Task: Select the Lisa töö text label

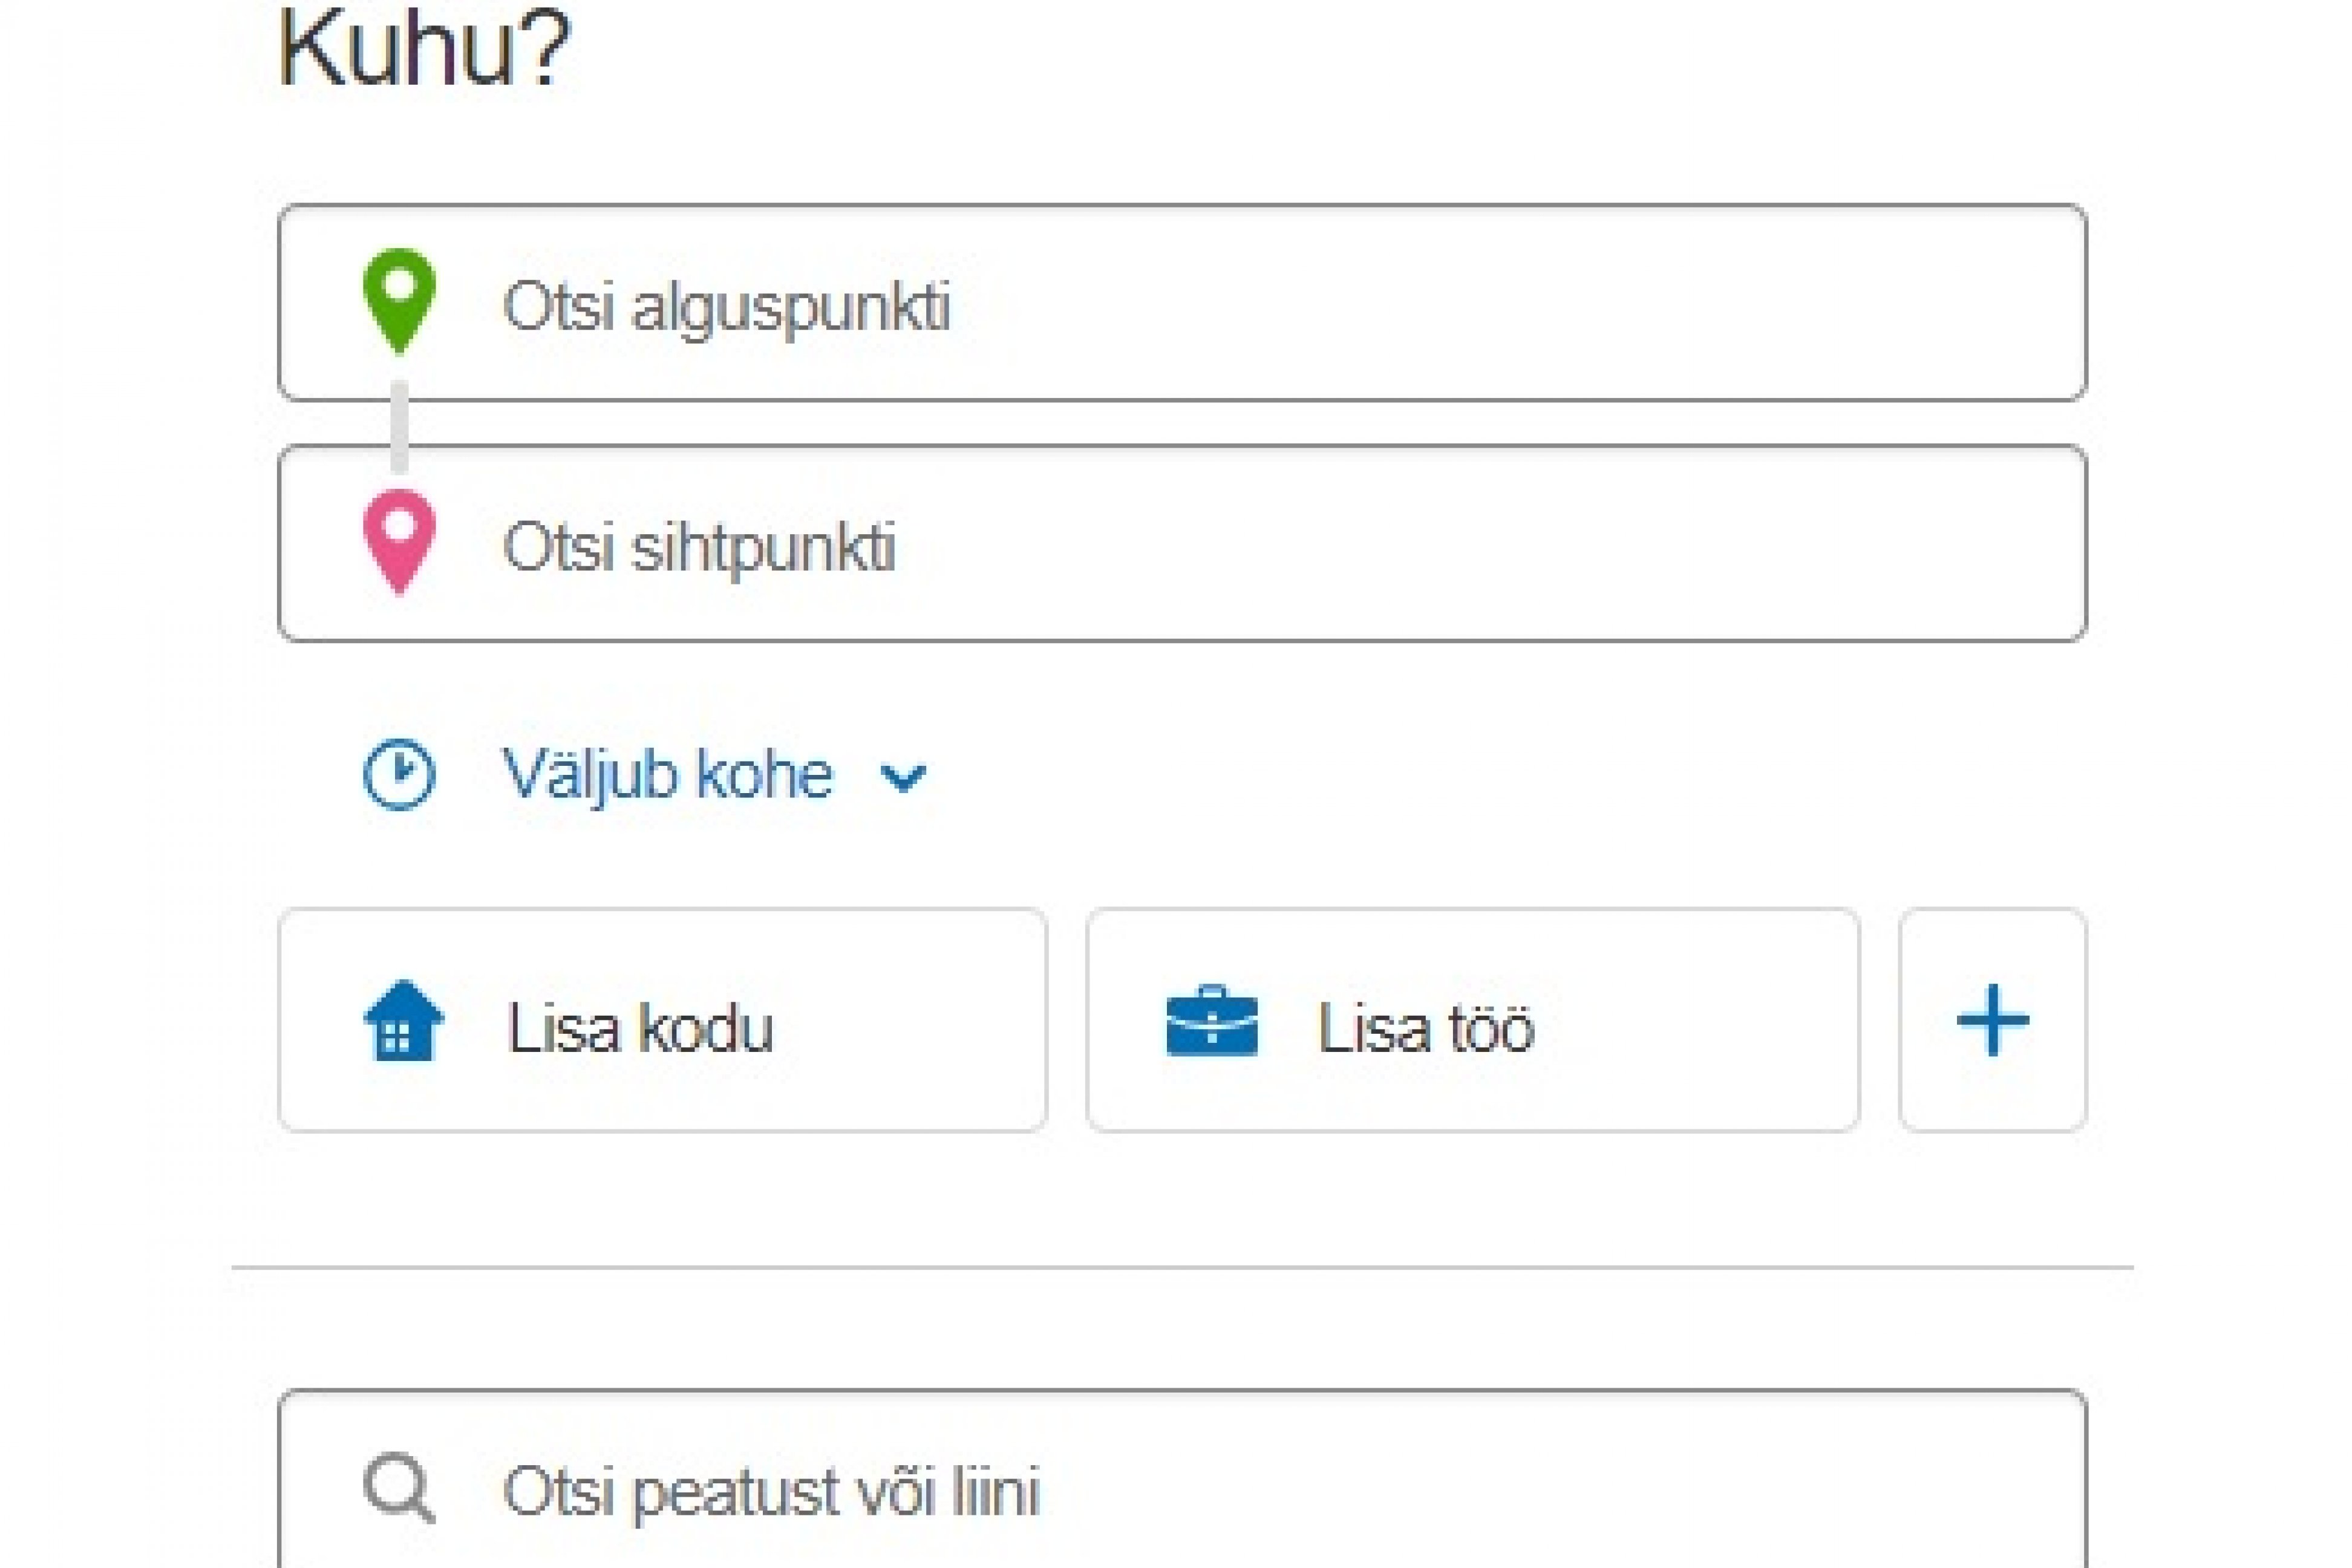Action: [1425, 1027]
